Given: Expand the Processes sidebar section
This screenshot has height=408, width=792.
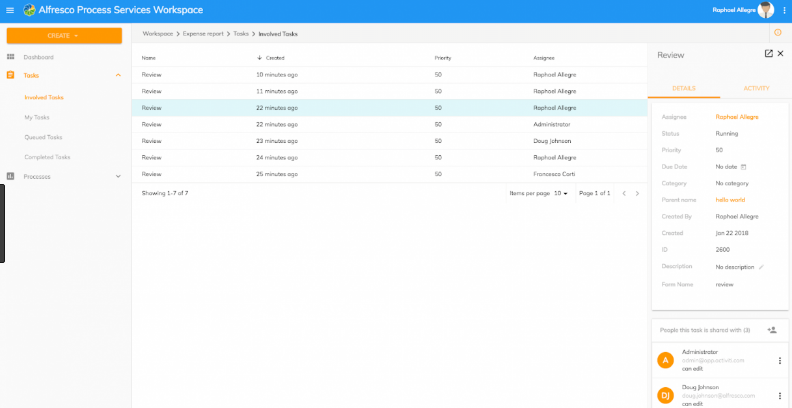Looking at the screenshot, I should point(118,177).
